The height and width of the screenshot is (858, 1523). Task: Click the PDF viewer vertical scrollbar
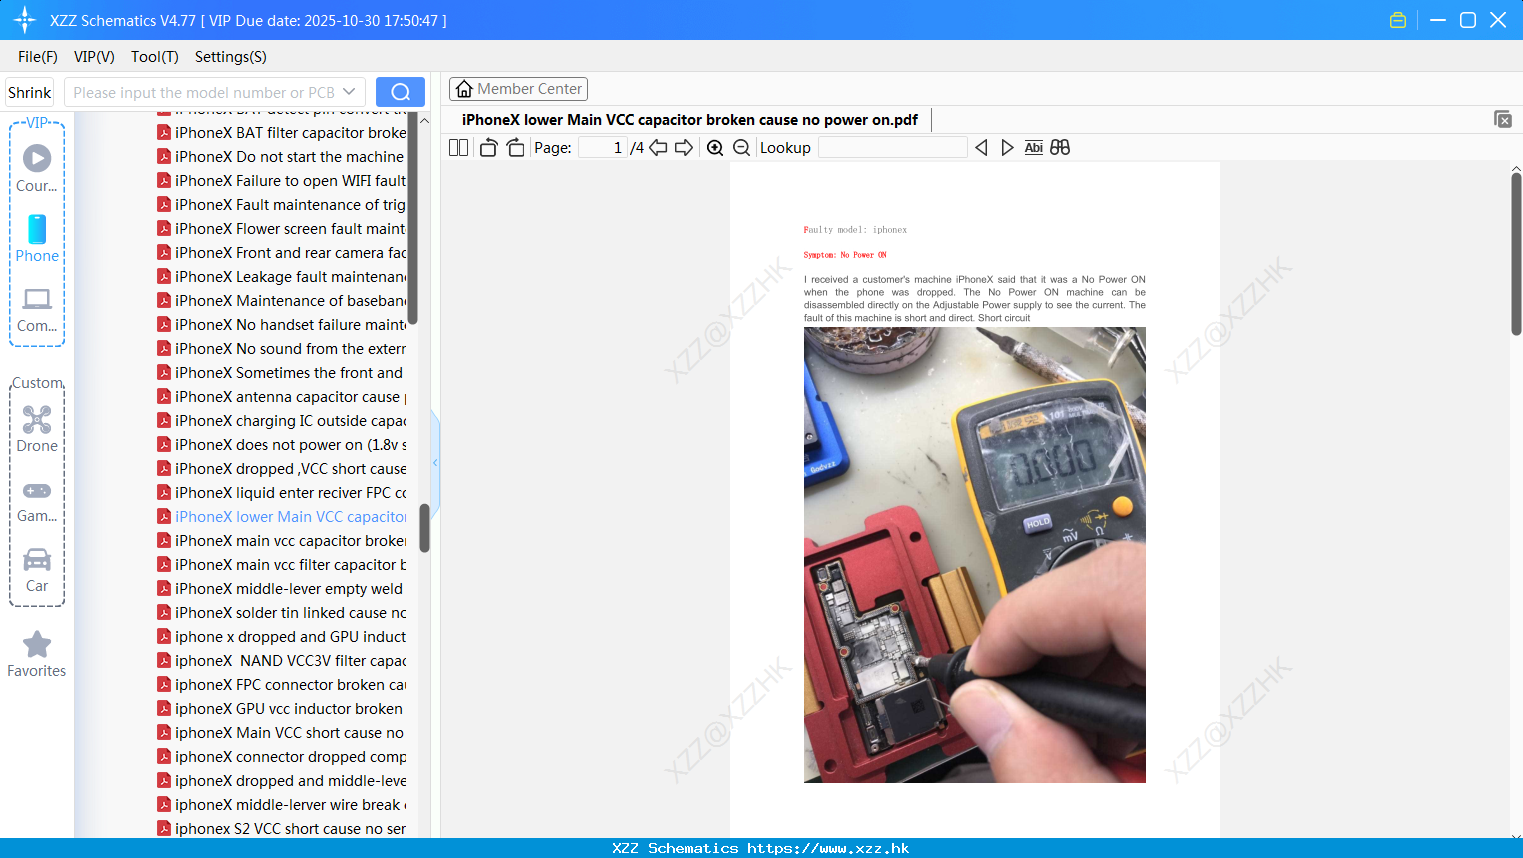[x=1516, y=254]
